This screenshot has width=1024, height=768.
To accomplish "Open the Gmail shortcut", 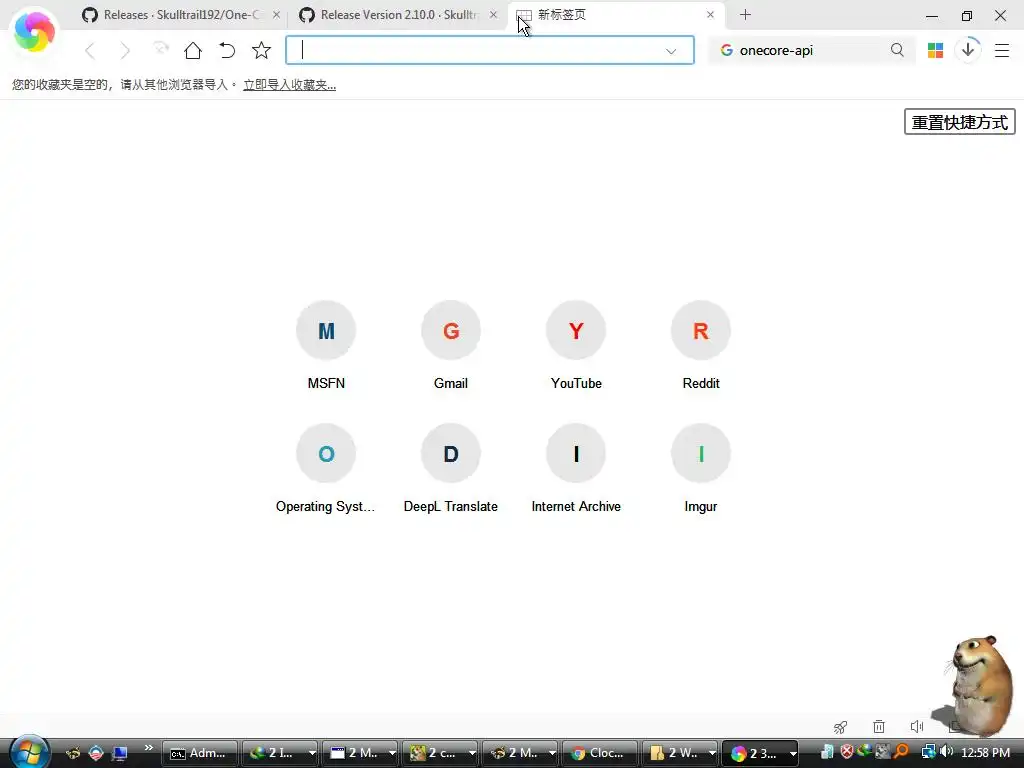I will click(x=451, y=346).
